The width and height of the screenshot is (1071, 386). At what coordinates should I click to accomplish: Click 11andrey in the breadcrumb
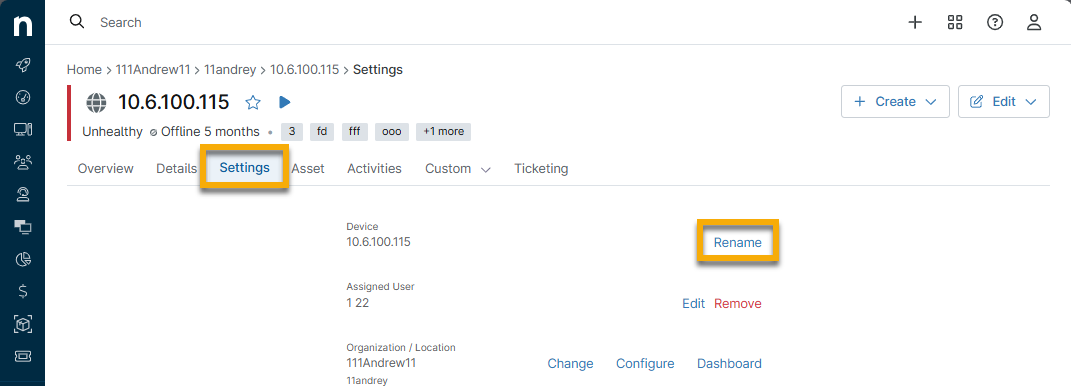pyautogui.click(x=230, y=70)
